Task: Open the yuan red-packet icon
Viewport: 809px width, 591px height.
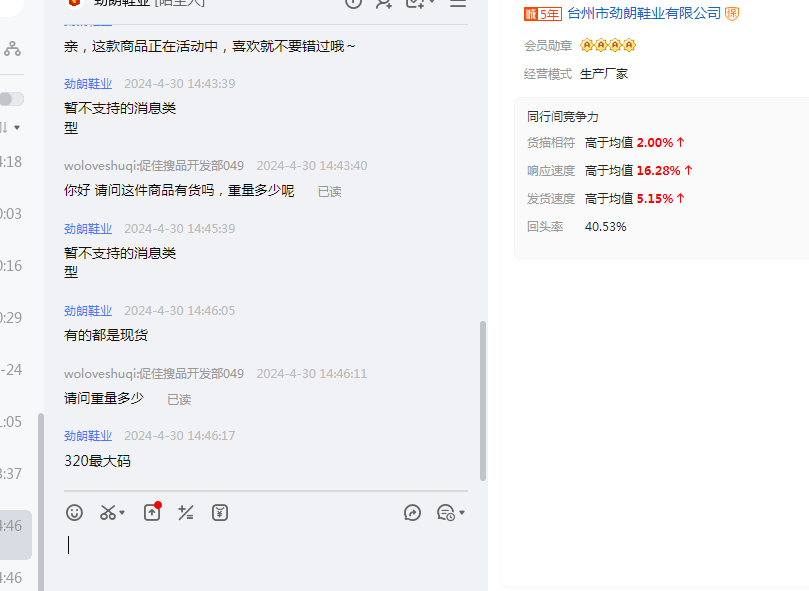Action: coord(220,513)
